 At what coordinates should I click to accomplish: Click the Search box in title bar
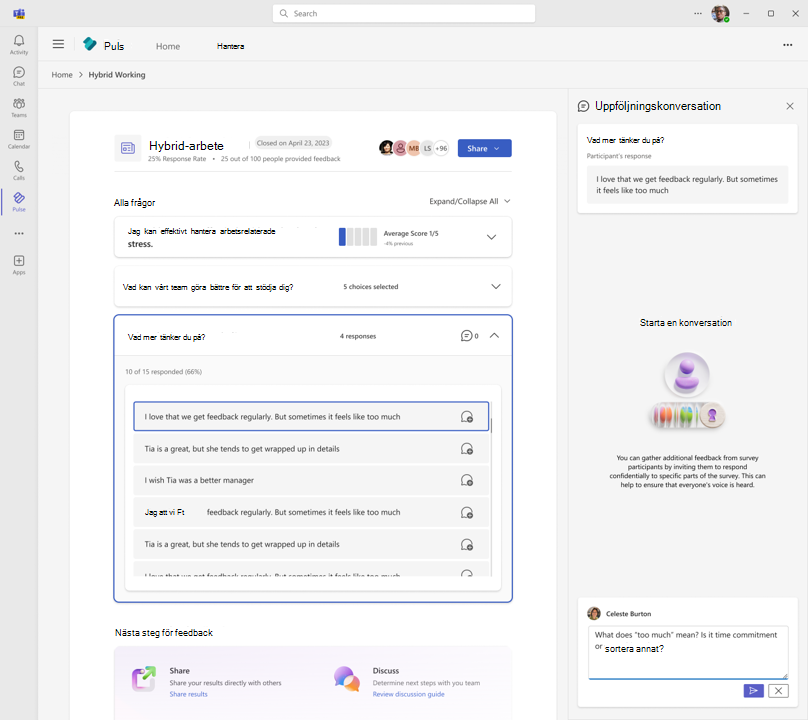click(x=404, y=13)
